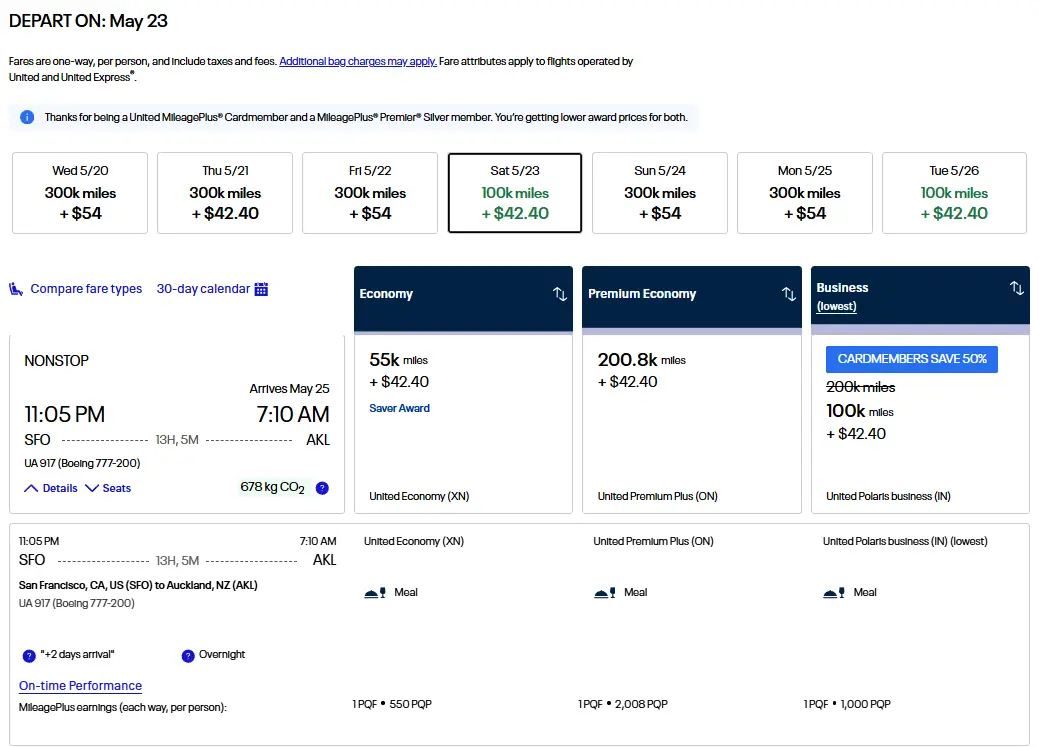Screen dimensions: 1039x747
Task: Click the "DEPART ON: May 23" heading
Action: (x=88, y=21)
